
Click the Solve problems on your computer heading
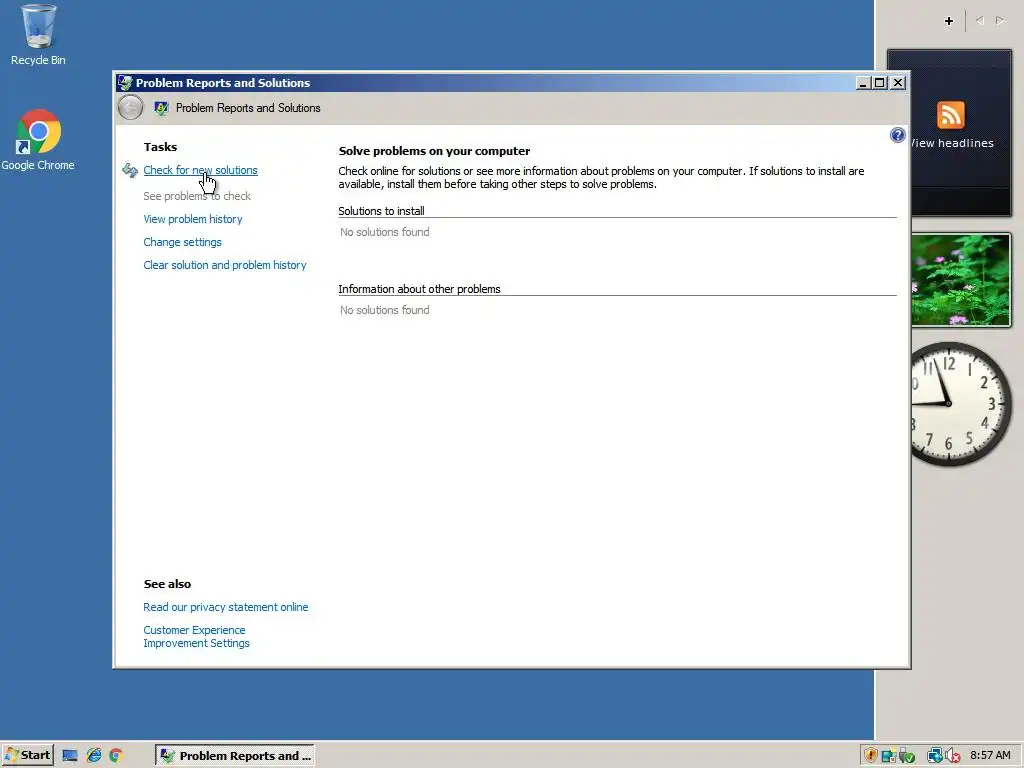[434, 151]
